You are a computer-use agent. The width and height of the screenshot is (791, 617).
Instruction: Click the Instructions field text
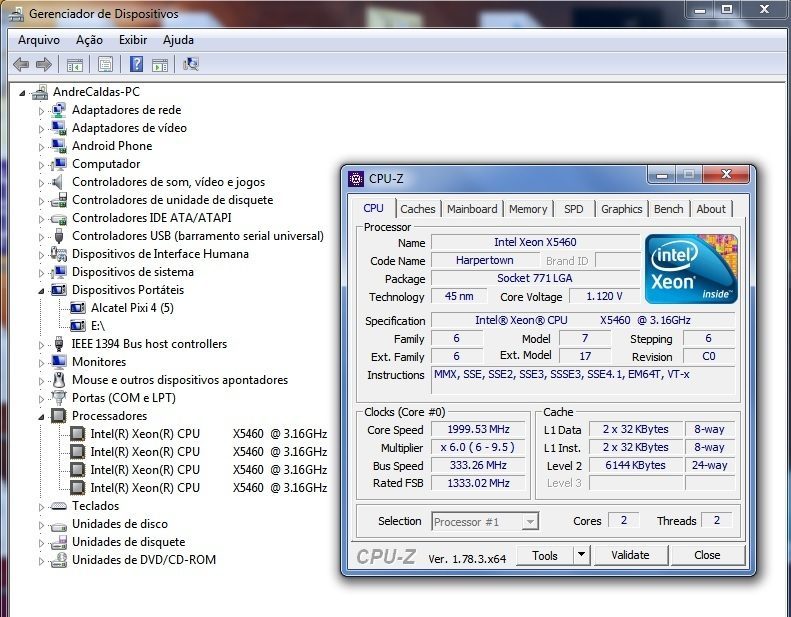click(x=561, y=374)
